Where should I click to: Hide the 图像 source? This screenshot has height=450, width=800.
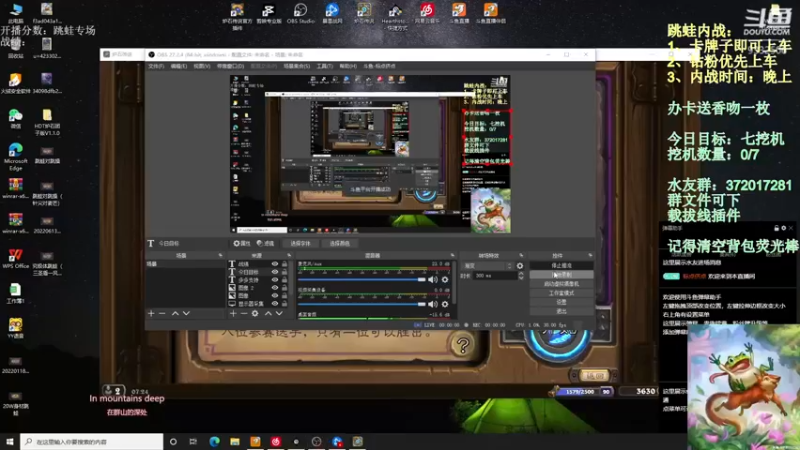click(274, 296)
